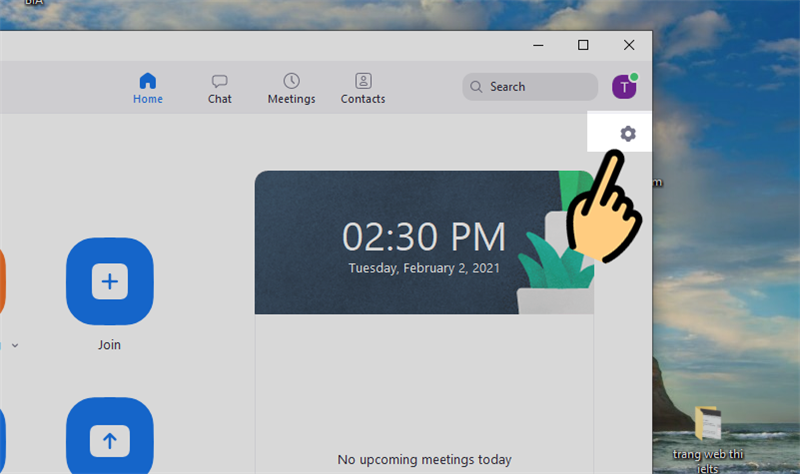Image resolution: width=800 pixels, height=474 pixels.
Task: Go to the Home tab
Action: (x=148, y=88)
